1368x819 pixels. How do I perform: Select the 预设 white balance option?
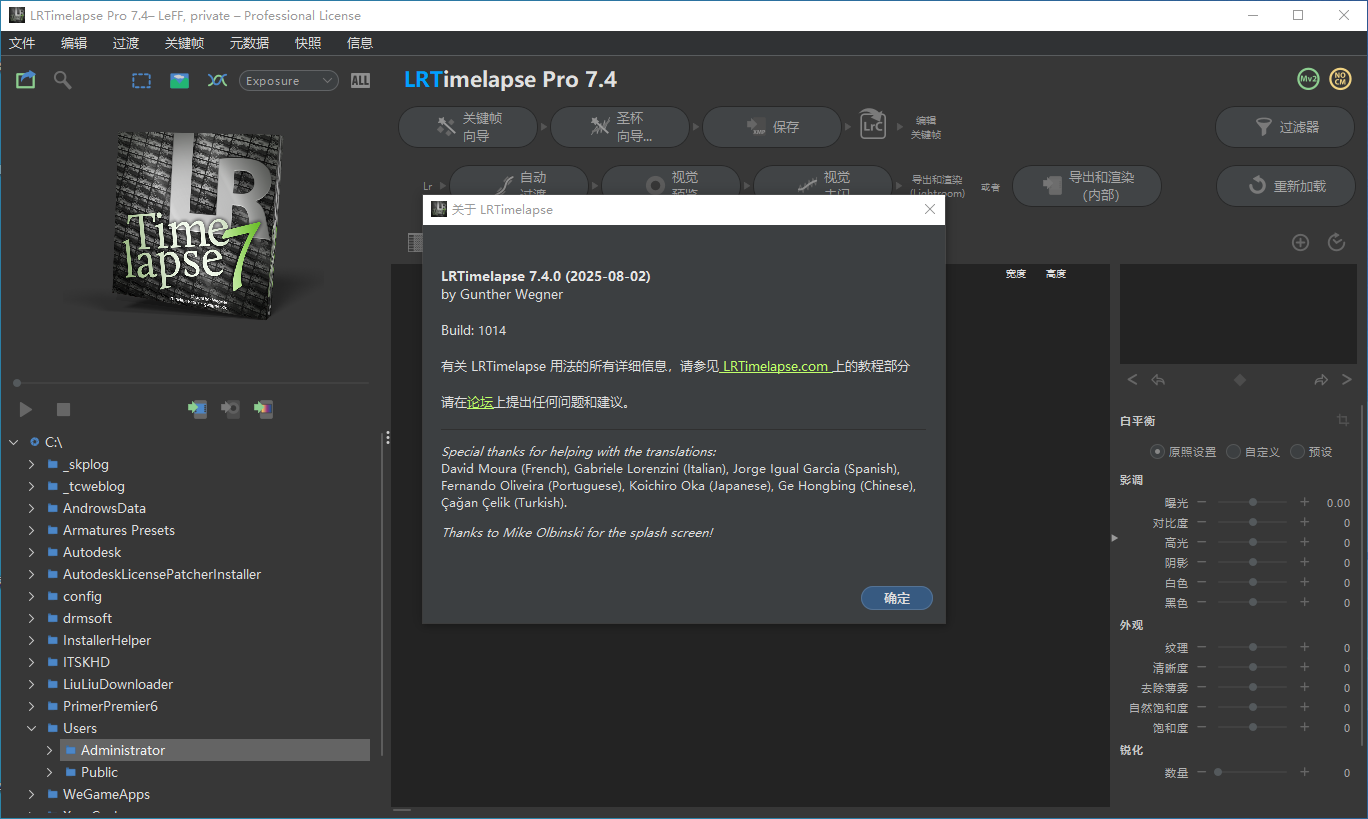coord(1298,452)
